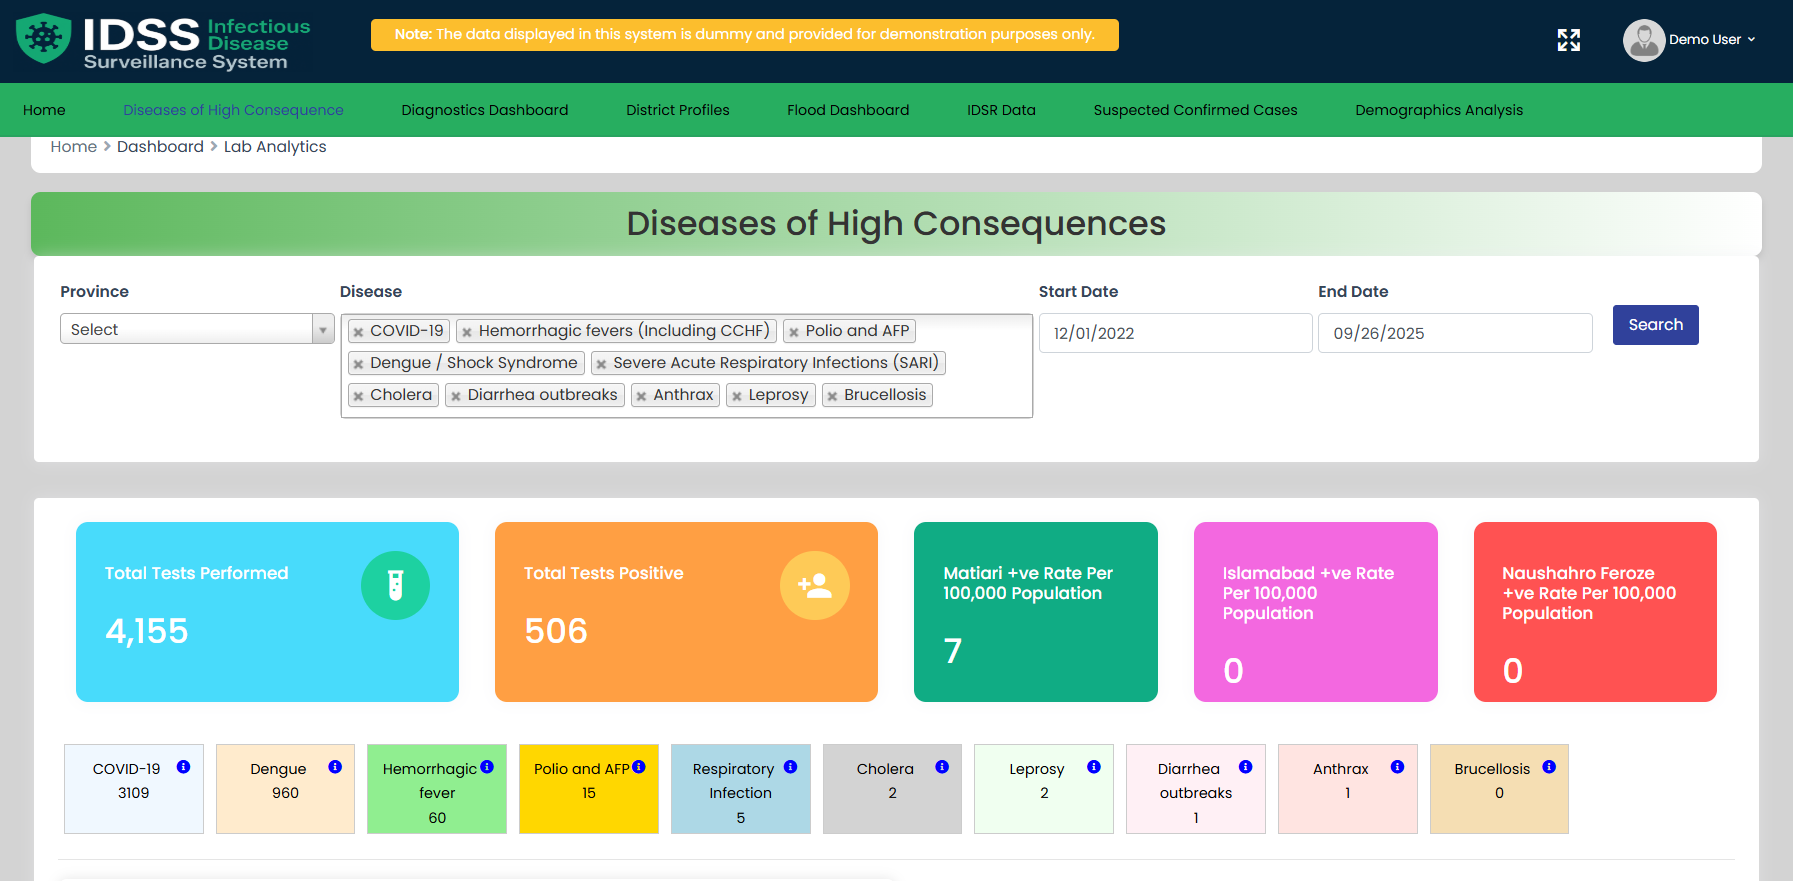
Task: Follow the Home breadcrumb link
Action: (73, 147)
